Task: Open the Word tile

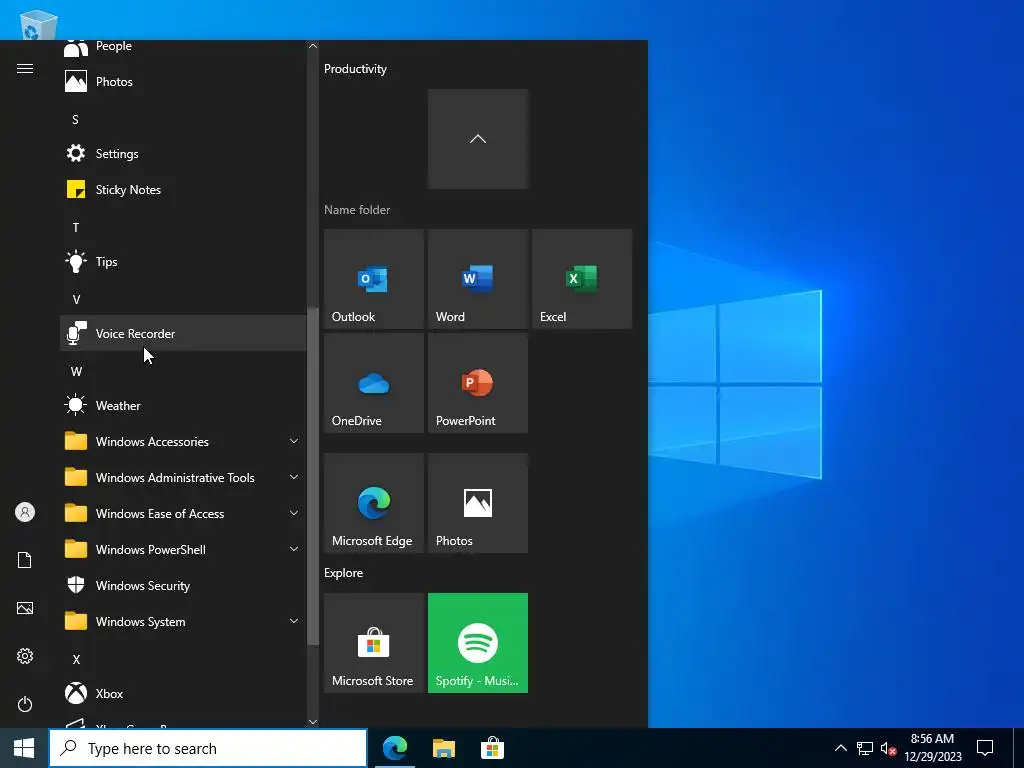Action: pos(478,279)
